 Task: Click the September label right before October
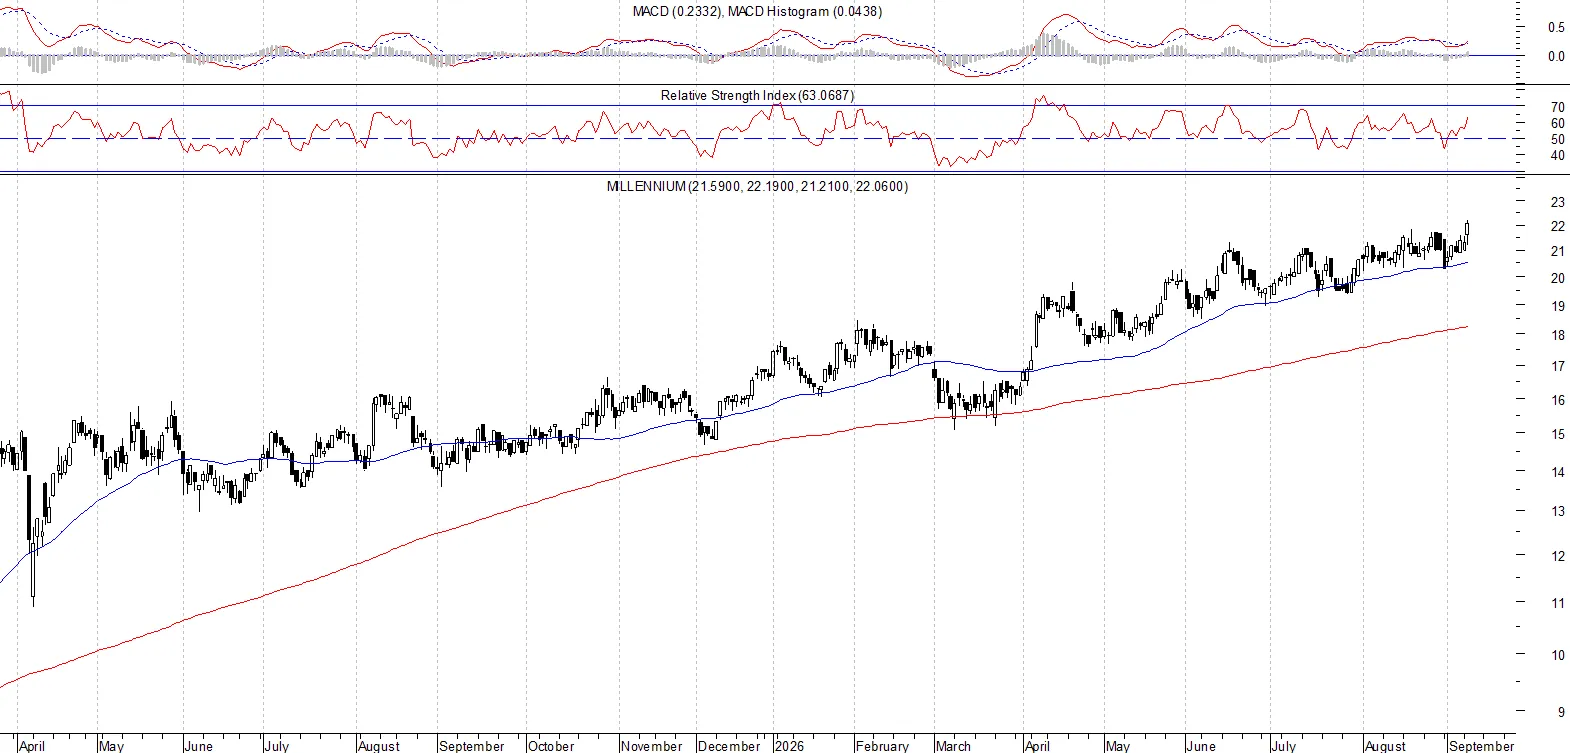pos(472,746)
